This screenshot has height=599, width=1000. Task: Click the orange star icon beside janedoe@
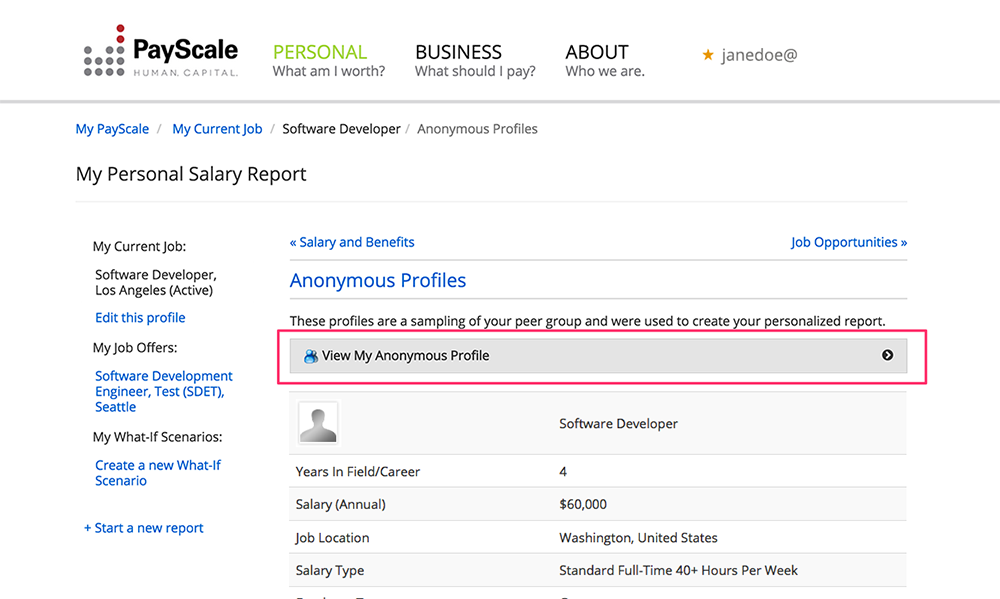click(708, 55)
